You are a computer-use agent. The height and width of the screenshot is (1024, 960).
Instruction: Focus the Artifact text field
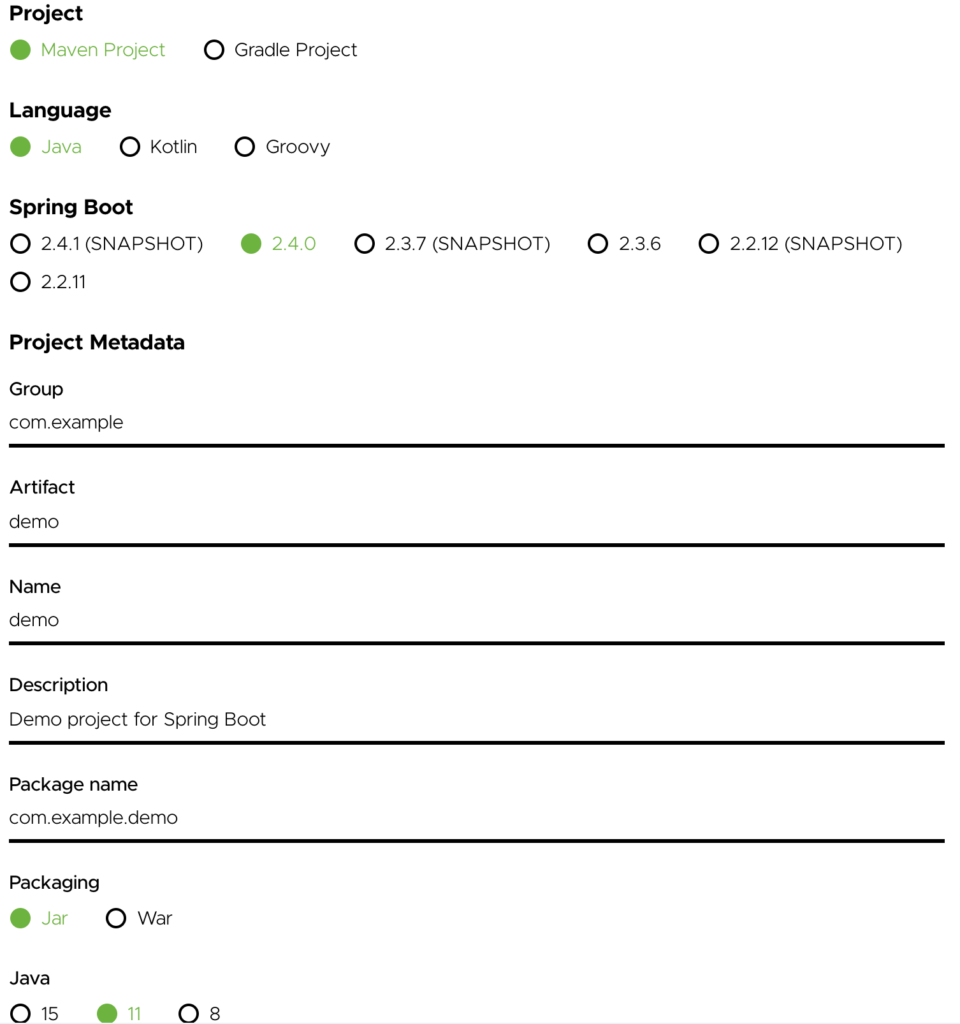(x=476, y=522)
